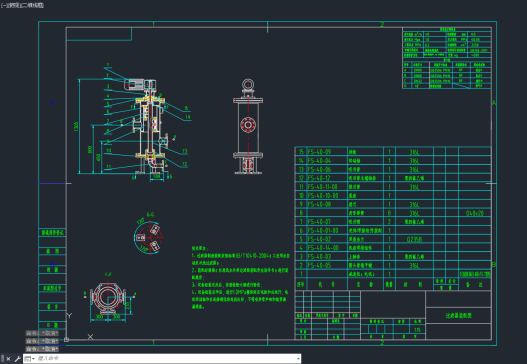The height and width of the screenshot is (364, 527).
Task: Select the technical parameters table at the top right
Action: click(x=447, y=58)
